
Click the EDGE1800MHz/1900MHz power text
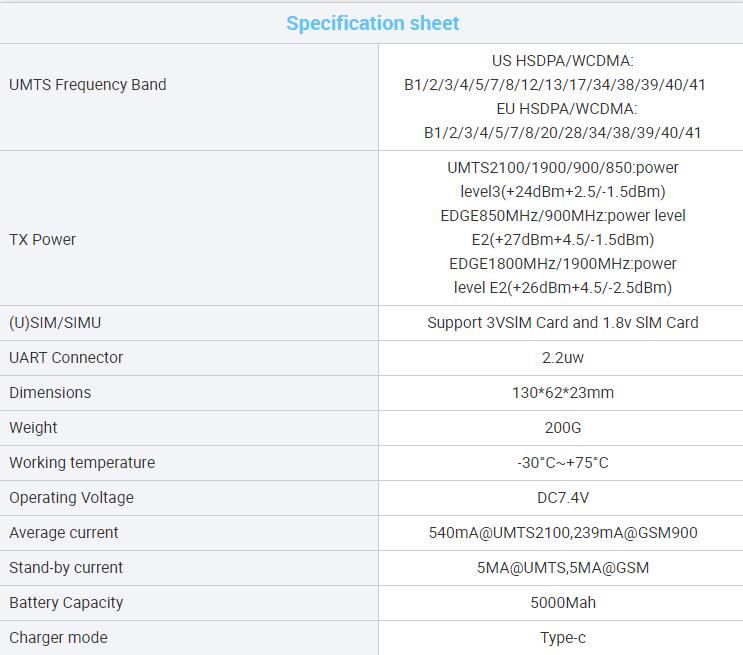pyautogui.click(x=562, y=264)
